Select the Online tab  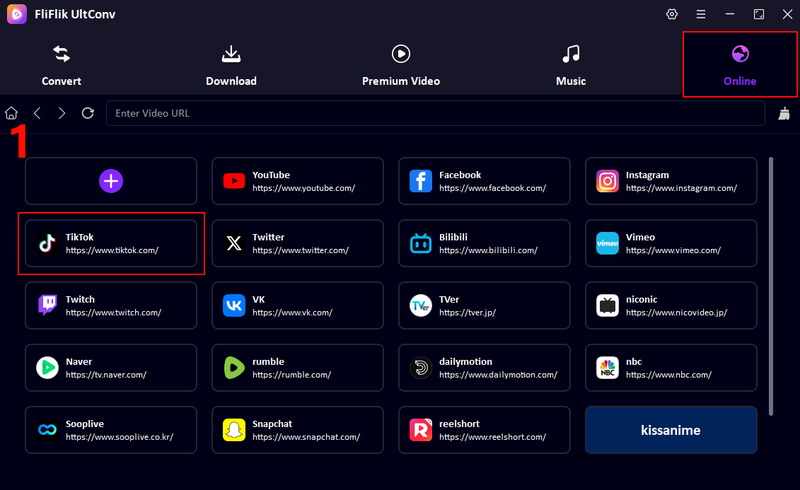(740, 65)
